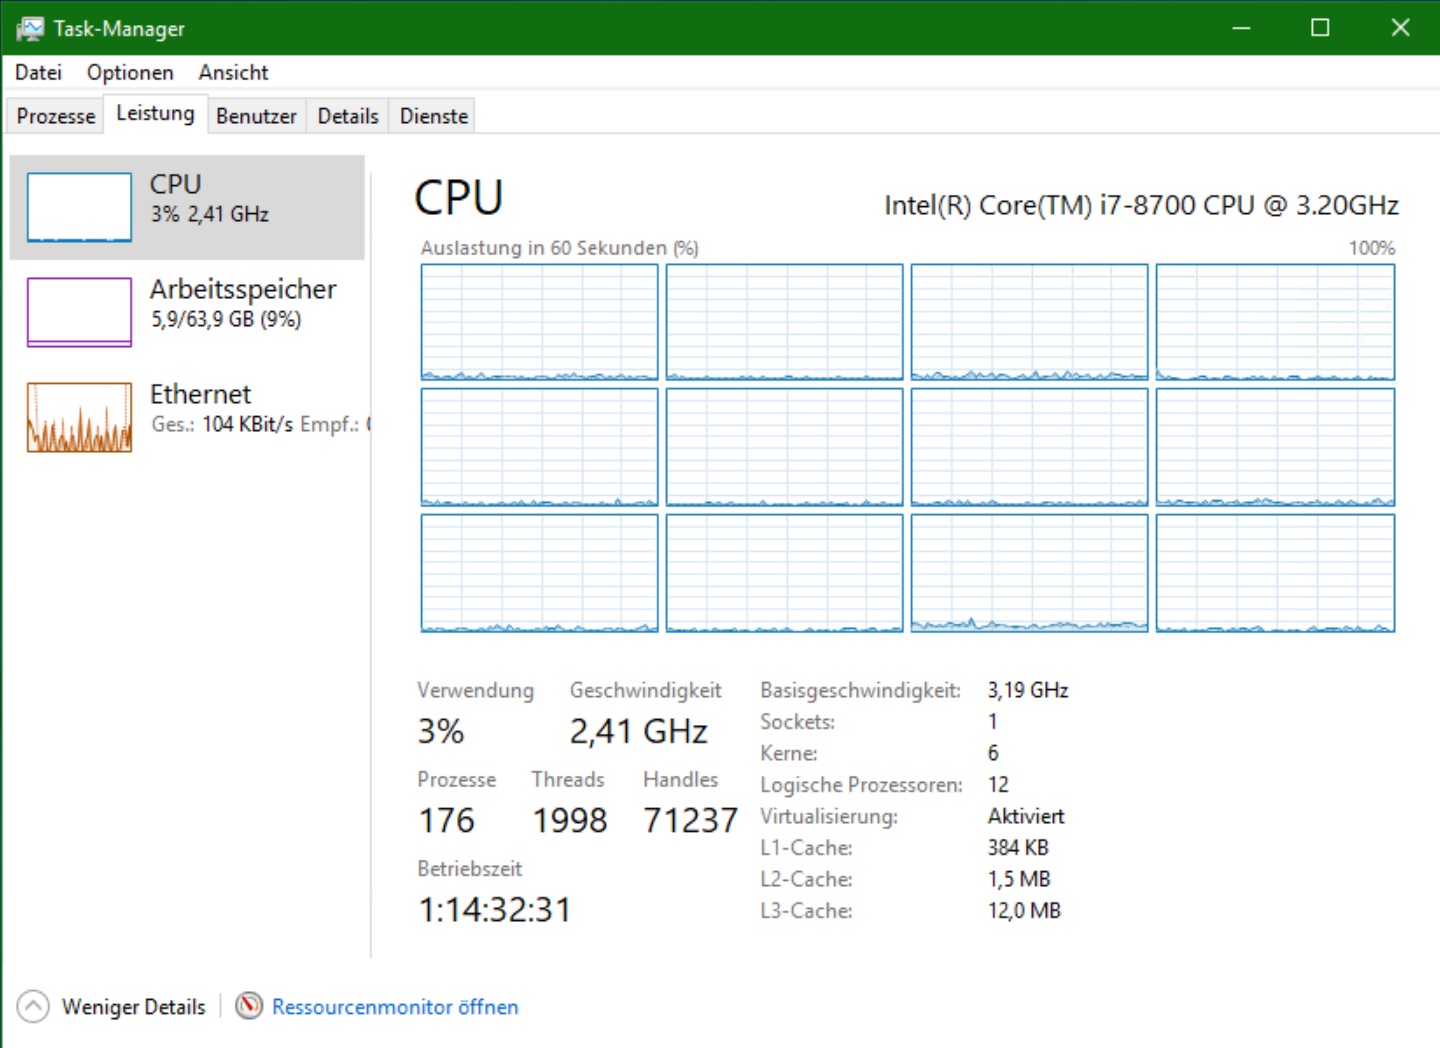Switch to the Details tab

(348, 116)
